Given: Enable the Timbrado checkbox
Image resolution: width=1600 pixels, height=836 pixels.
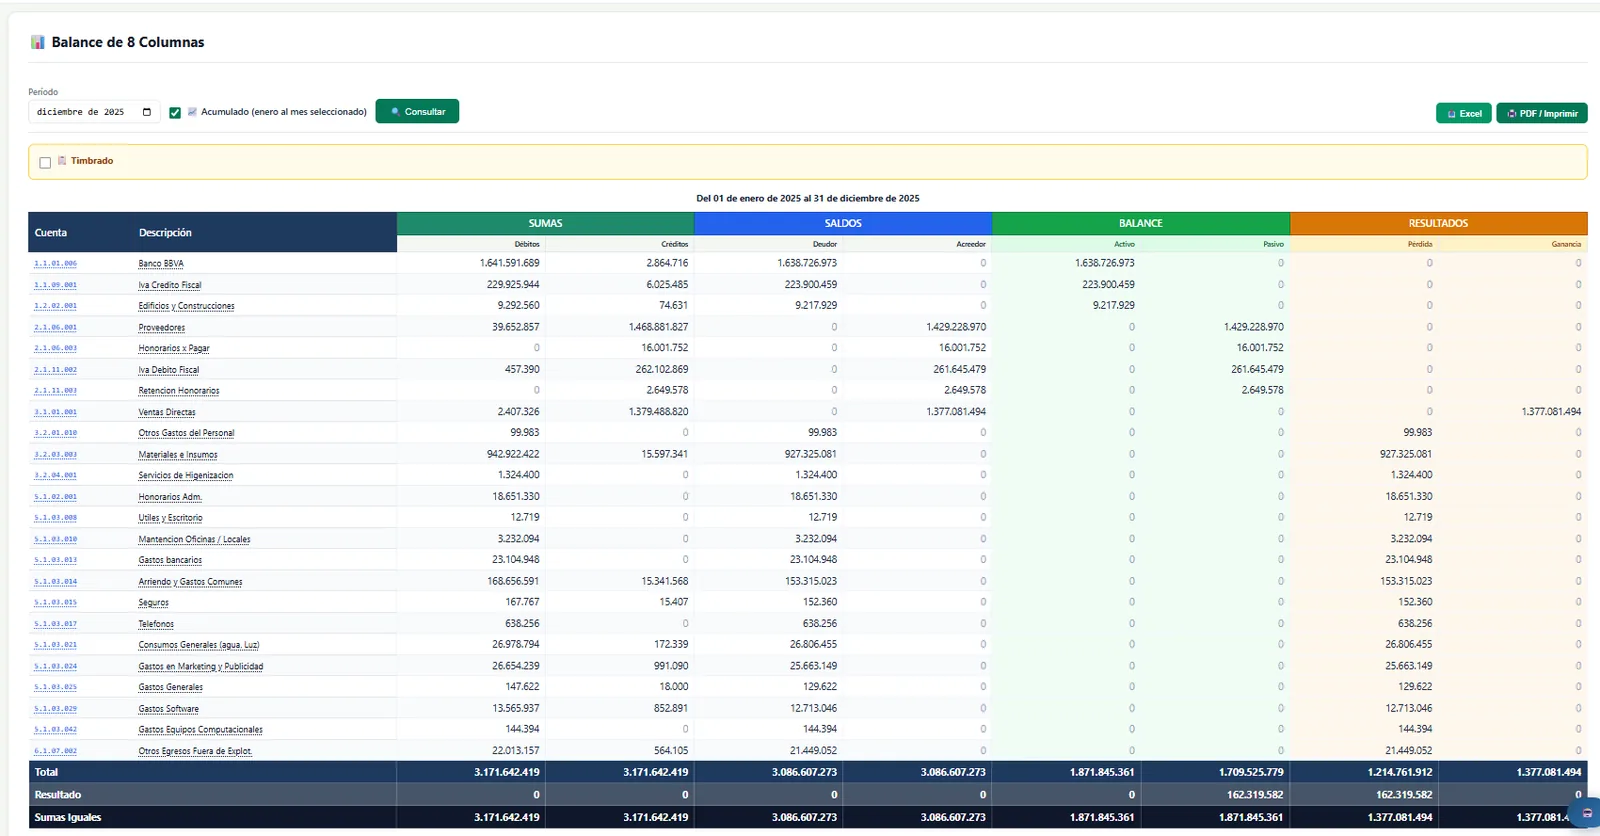Looking at the screenshot, I should click(x=45, y=162).
